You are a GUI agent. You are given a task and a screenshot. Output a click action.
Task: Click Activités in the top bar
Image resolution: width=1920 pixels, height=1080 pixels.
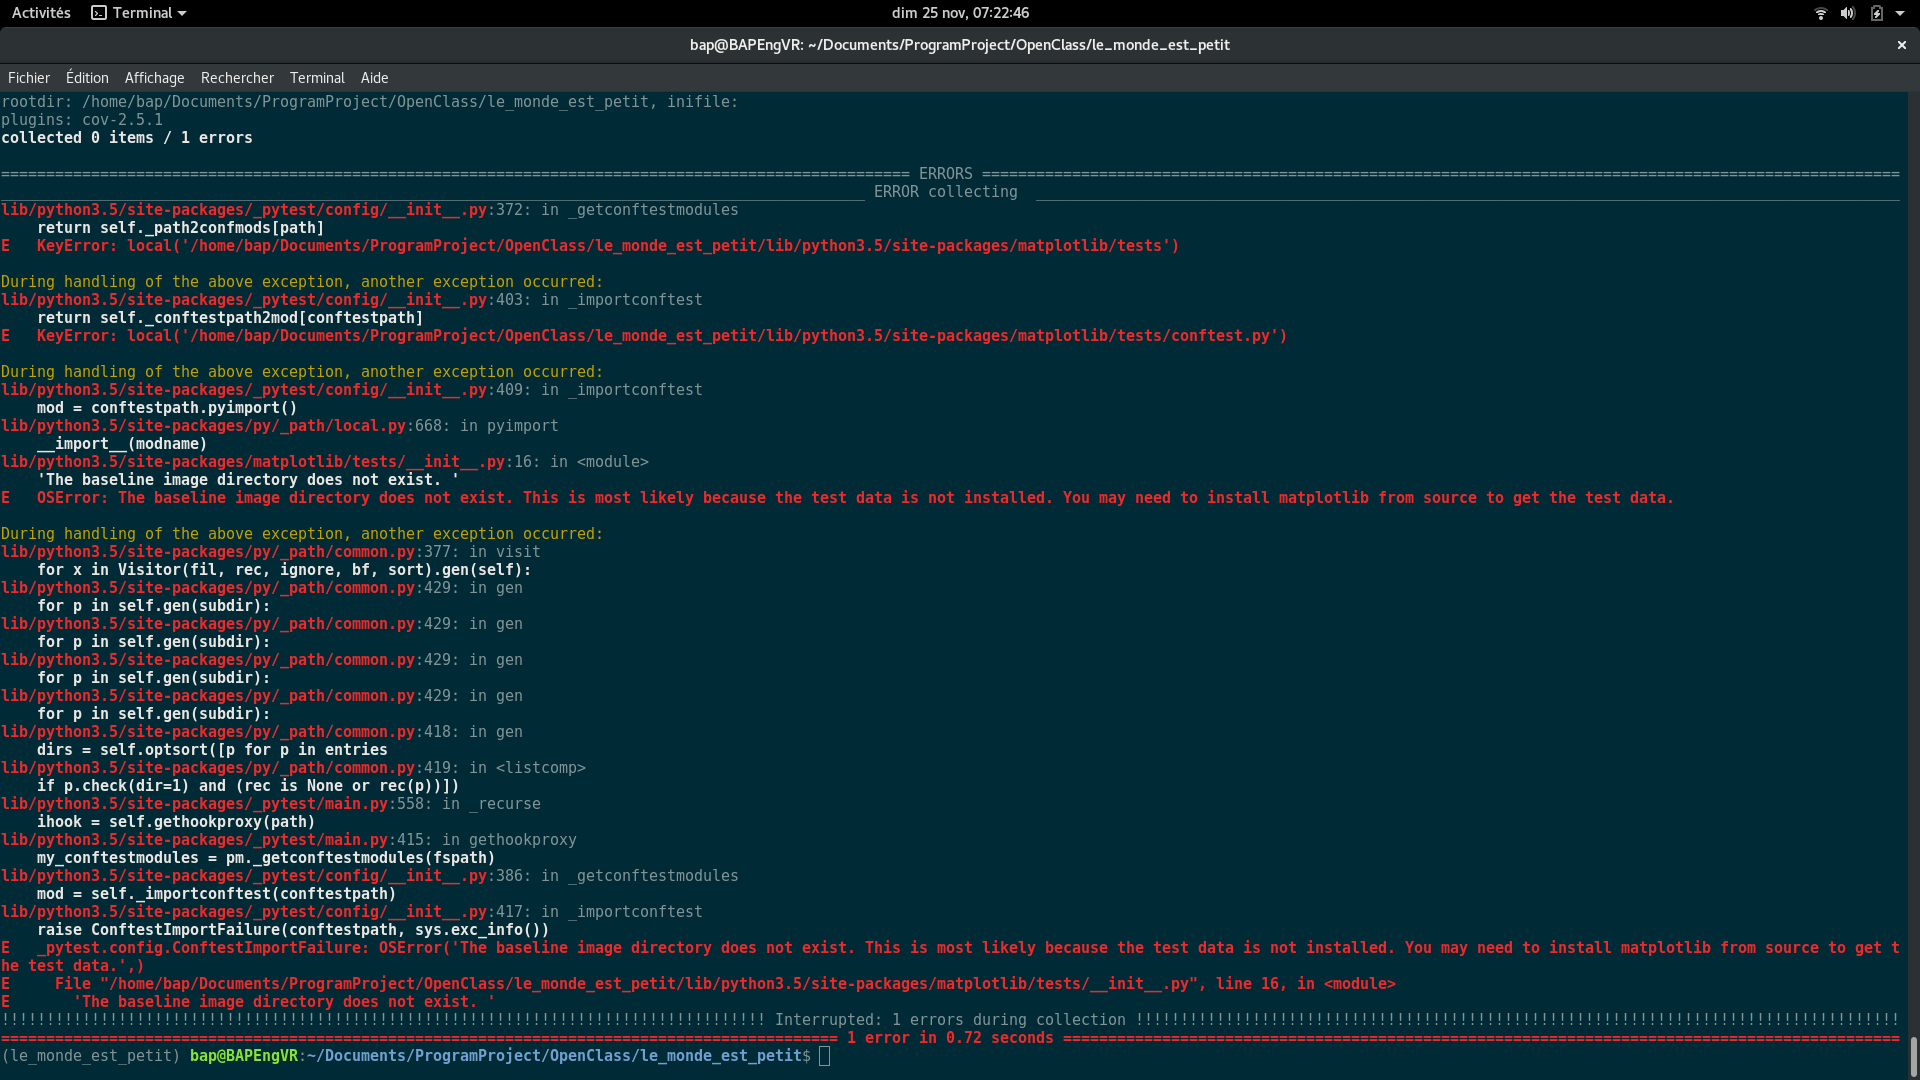(40, 13)
